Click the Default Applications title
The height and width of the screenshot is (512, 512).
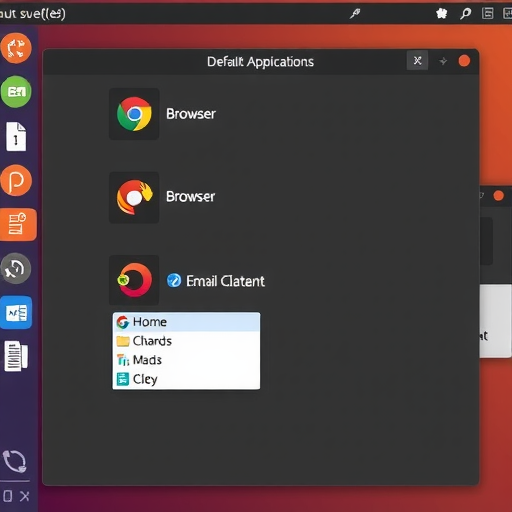tap(260, 62)
